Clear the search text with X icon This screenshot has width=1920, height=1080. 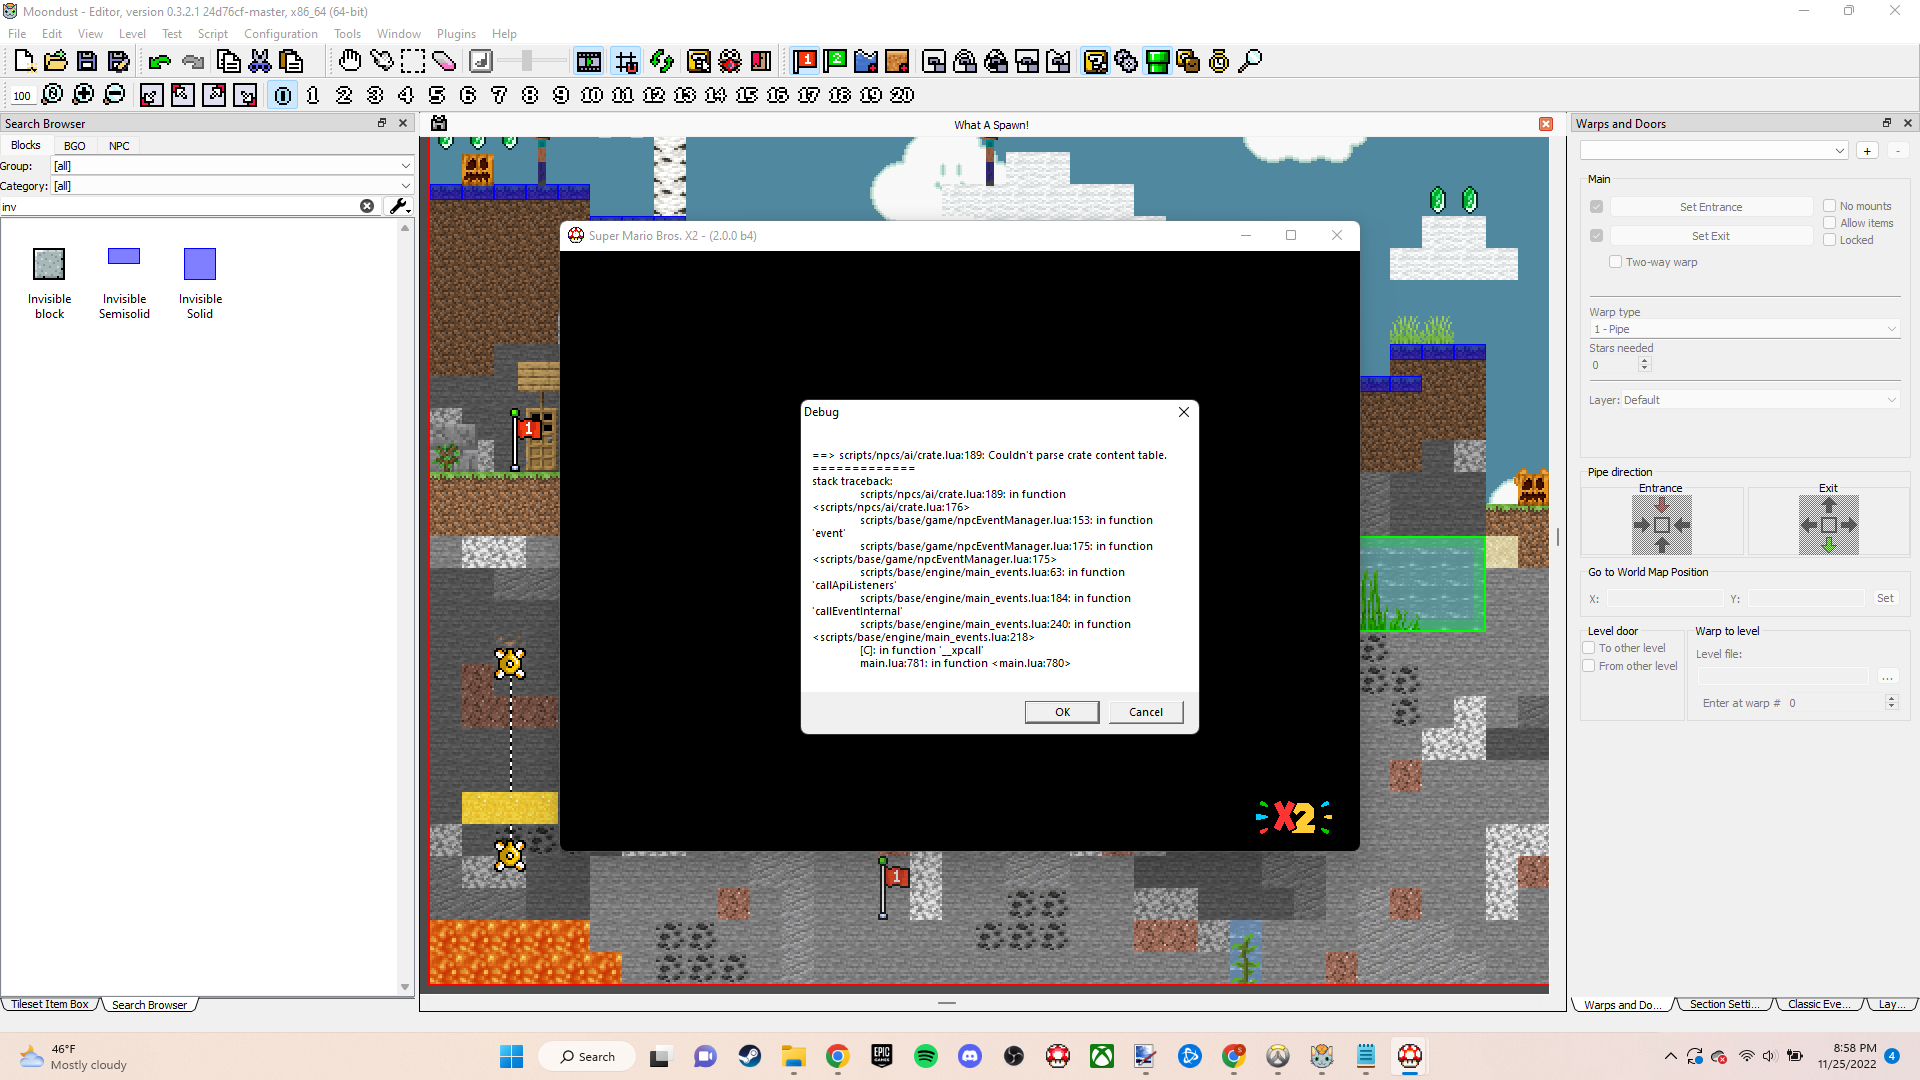(x=367, y=206)
